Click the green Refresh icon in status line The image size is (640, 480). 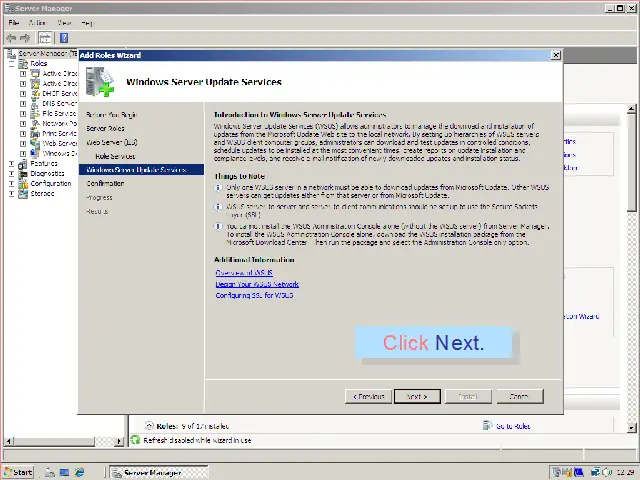click(x=135, y=440)
